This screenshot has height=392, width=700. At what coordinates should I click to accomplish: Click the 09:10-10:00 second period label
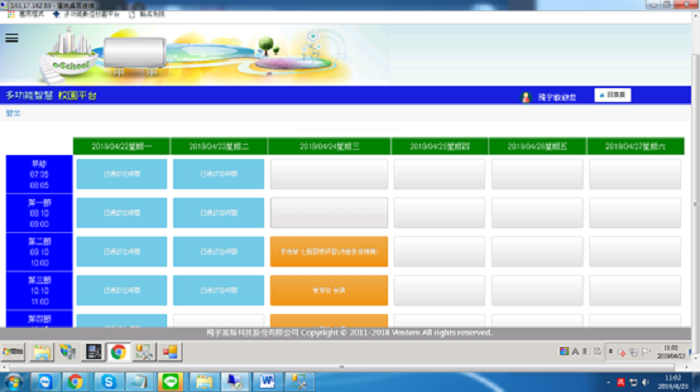click(39, 252)
